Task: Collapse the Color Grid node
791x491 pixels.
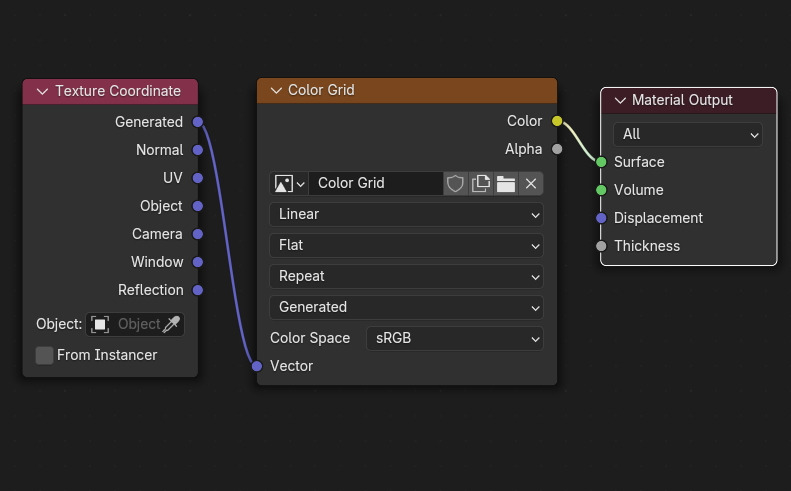Action: coord(276,90)
